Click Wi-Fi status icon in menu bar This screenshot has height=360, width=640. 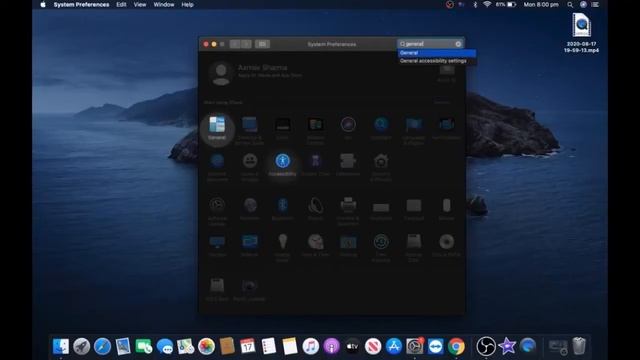487,4
